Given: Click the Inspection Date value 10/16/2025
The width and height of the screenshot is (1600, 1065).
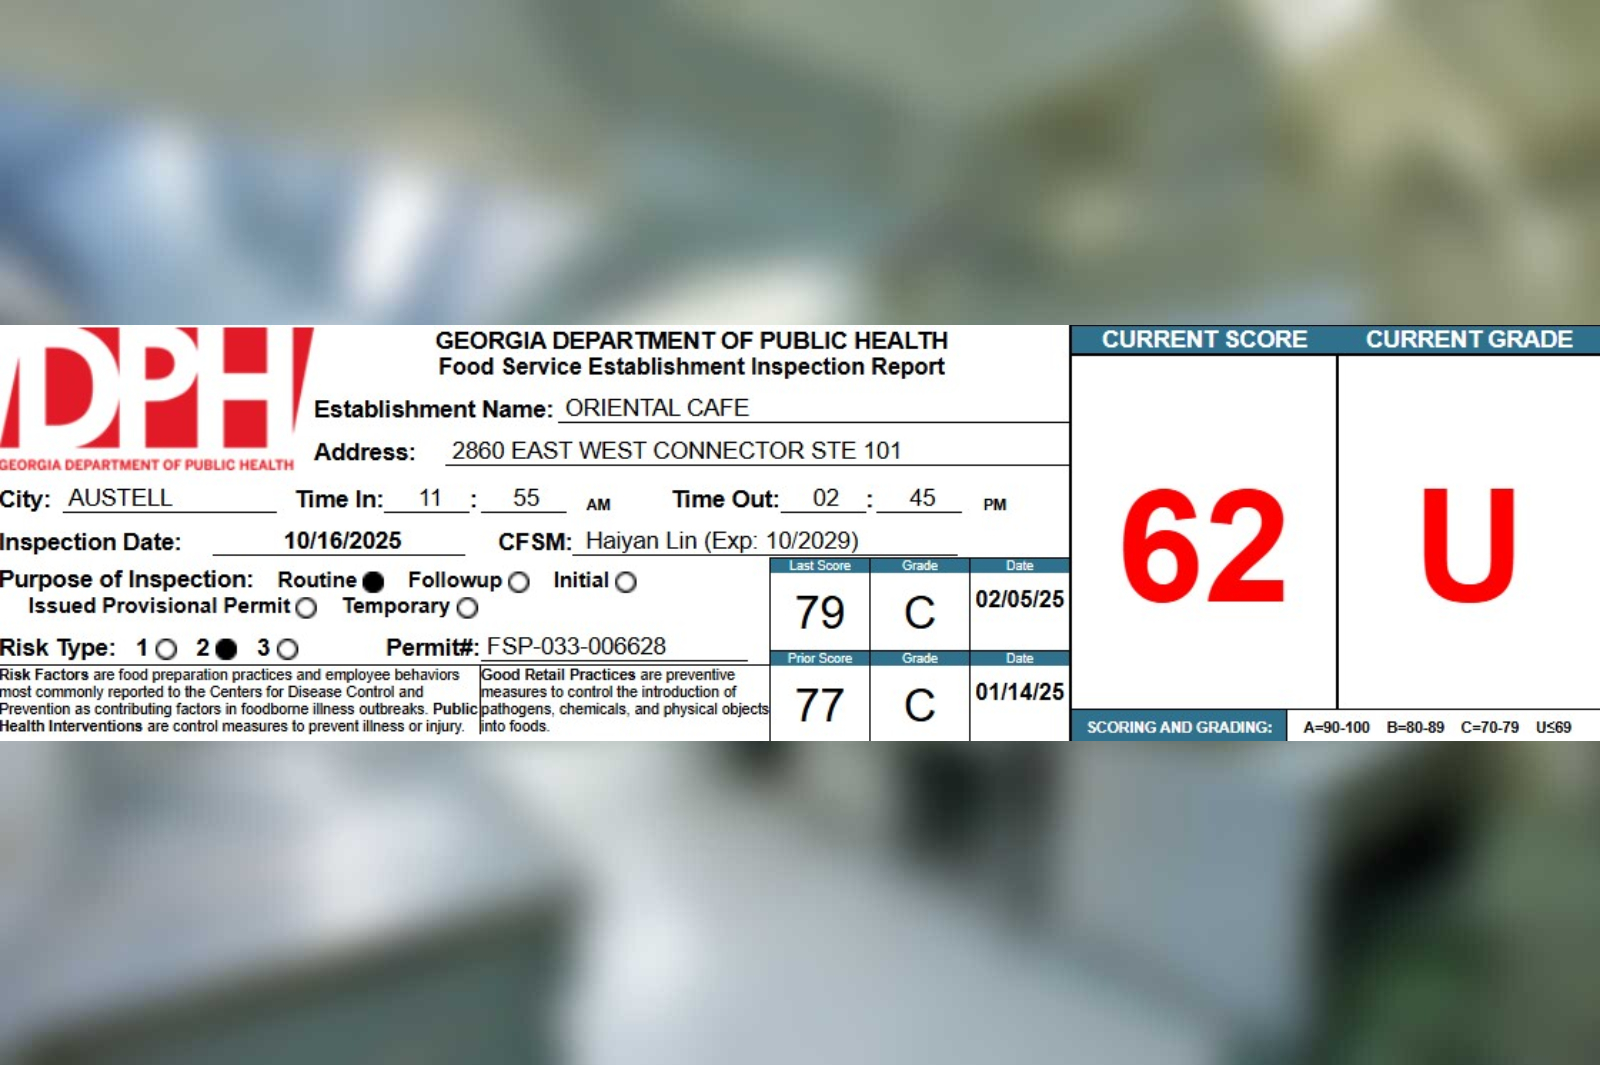Looking at the screenshot, I should (342, 541).
